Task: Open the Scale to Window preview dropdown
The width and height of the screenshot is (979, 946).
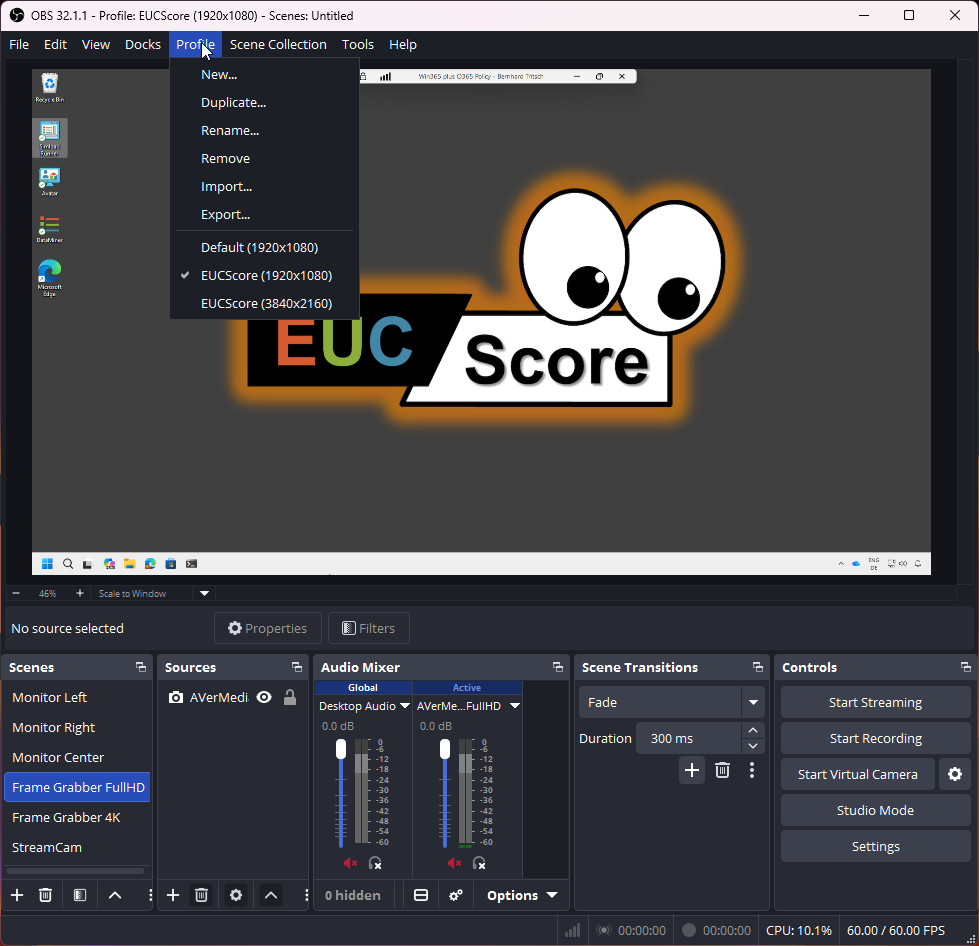Action: 204,593
